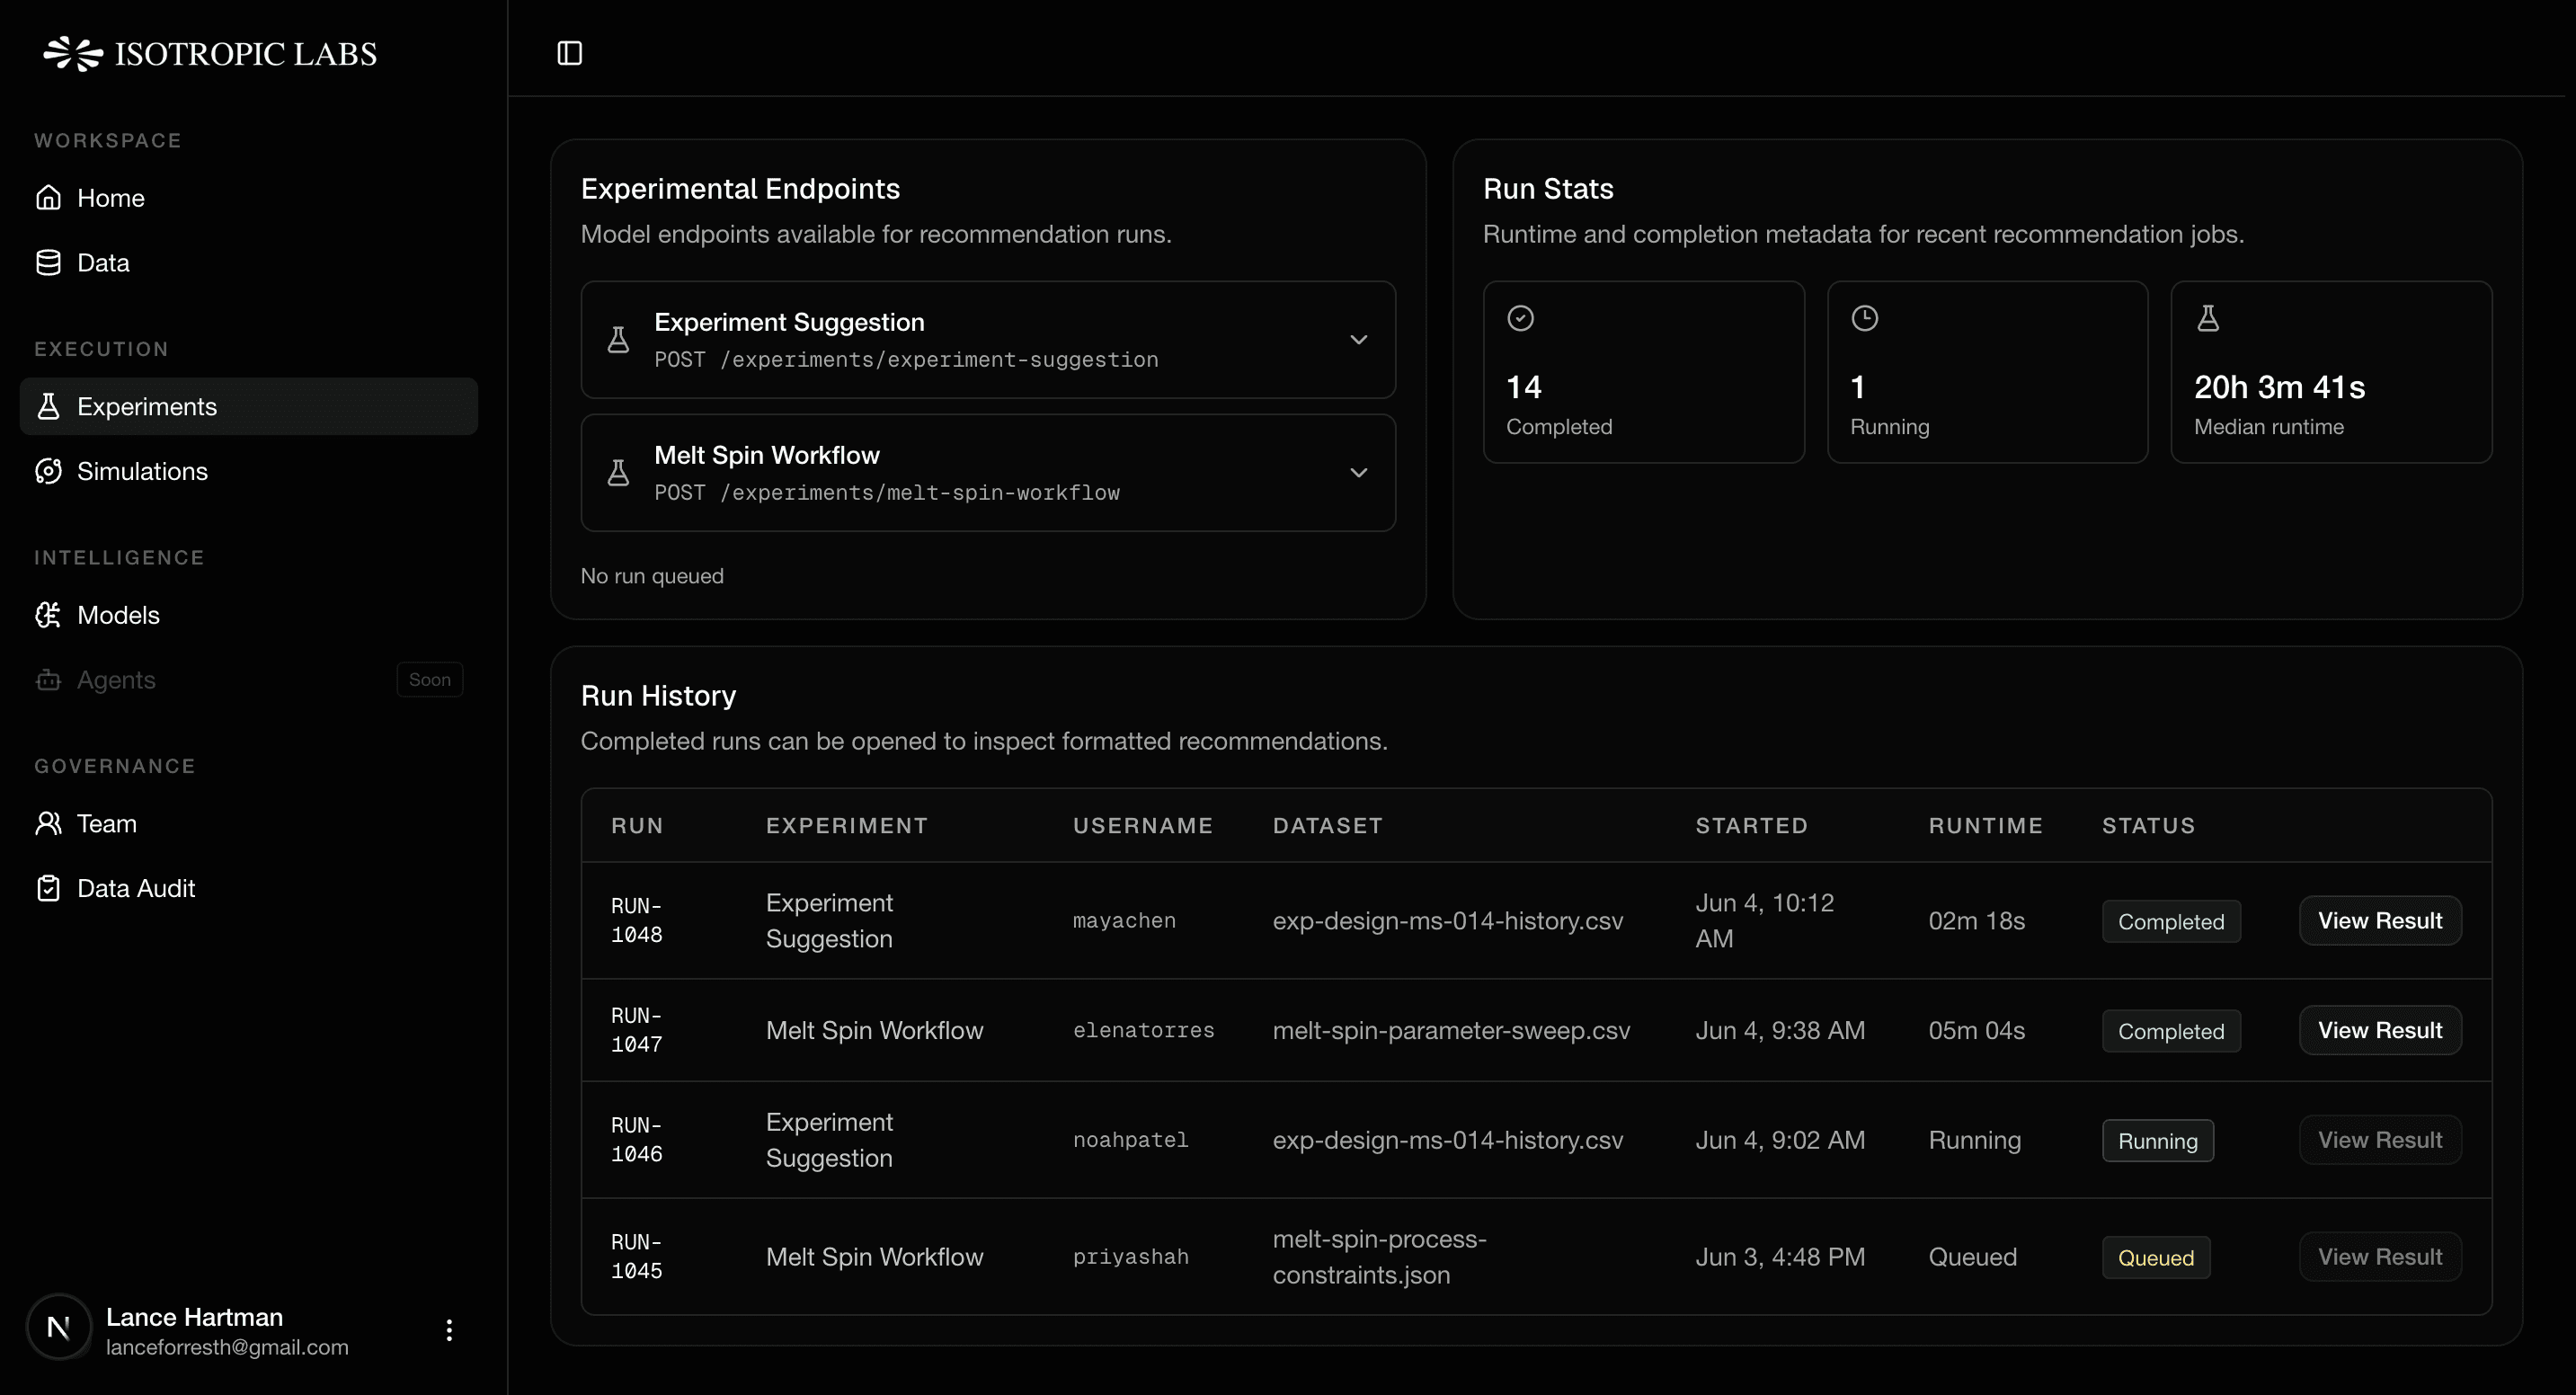Click the 20h 3m 41s Median runtime card
Viewport: 2576px width, 1395px height.
pyautogui.click(x=2331, y=372)
